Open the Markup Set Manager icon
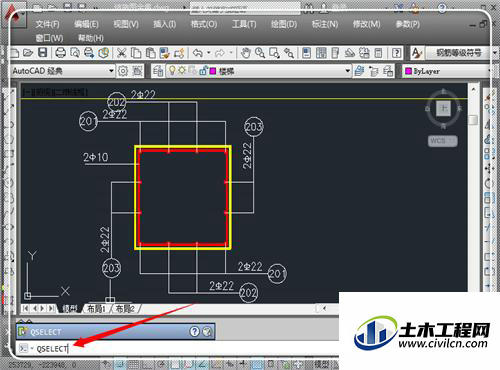Viewport: 500px width, 370px height. click(x=364, y=53)
